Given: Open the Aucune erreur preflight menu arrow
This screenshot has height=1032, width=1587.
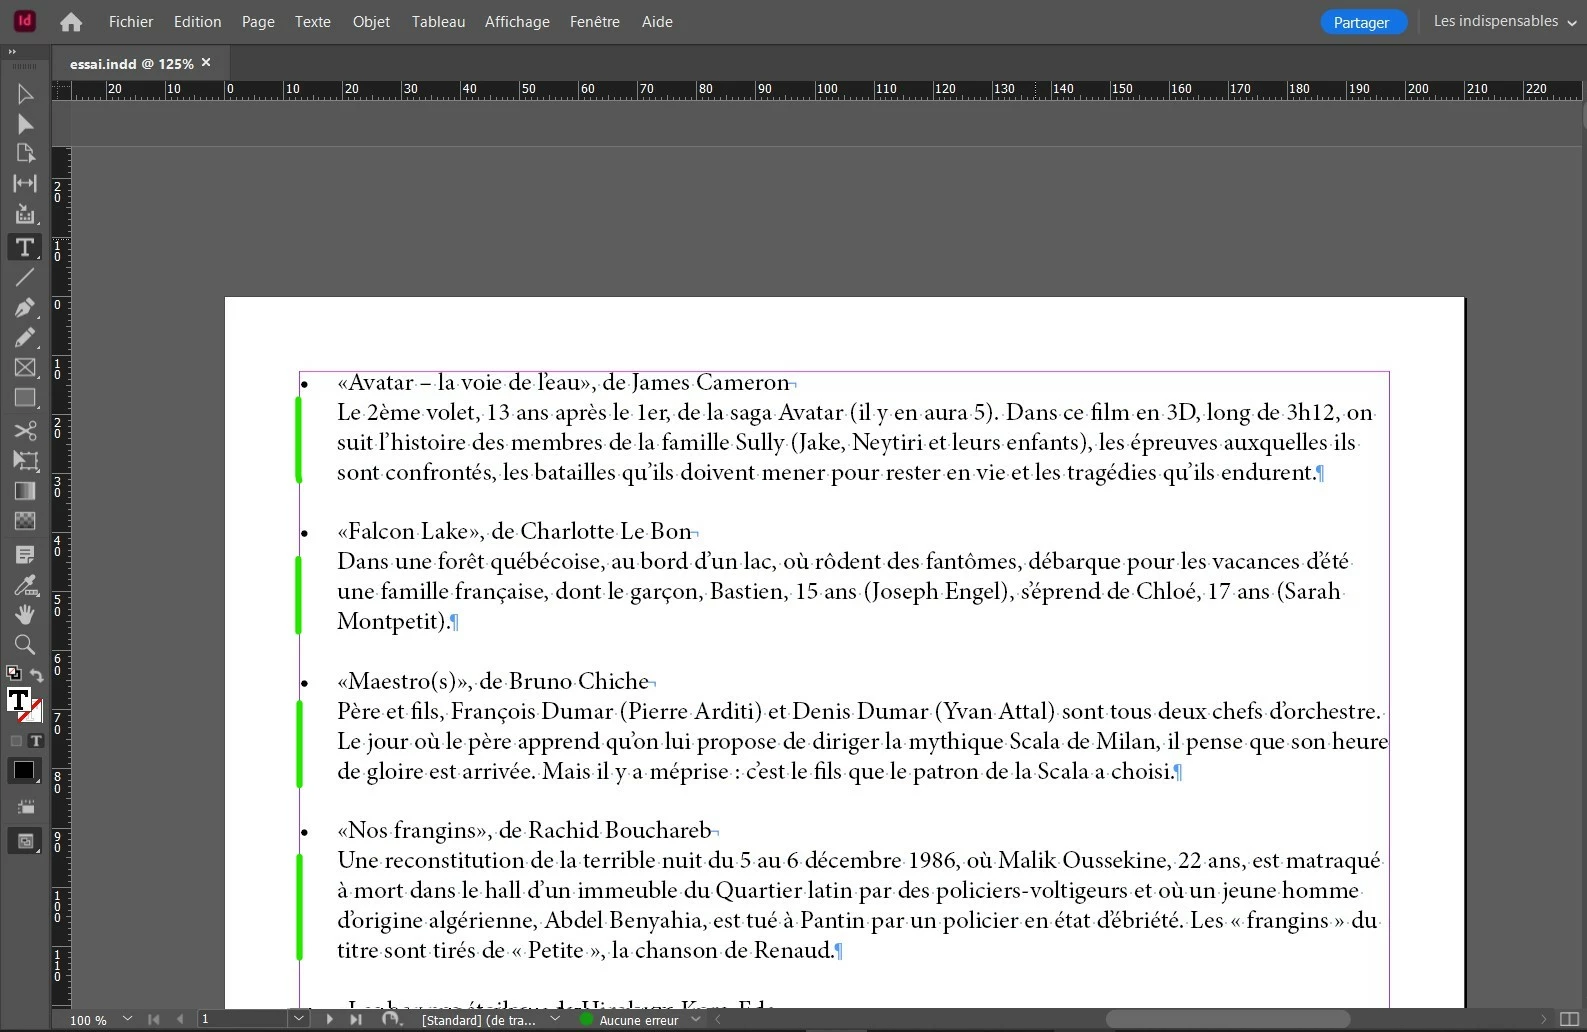Looking at the screenshot, I should pyautogui.click(x=696, y=1020).
